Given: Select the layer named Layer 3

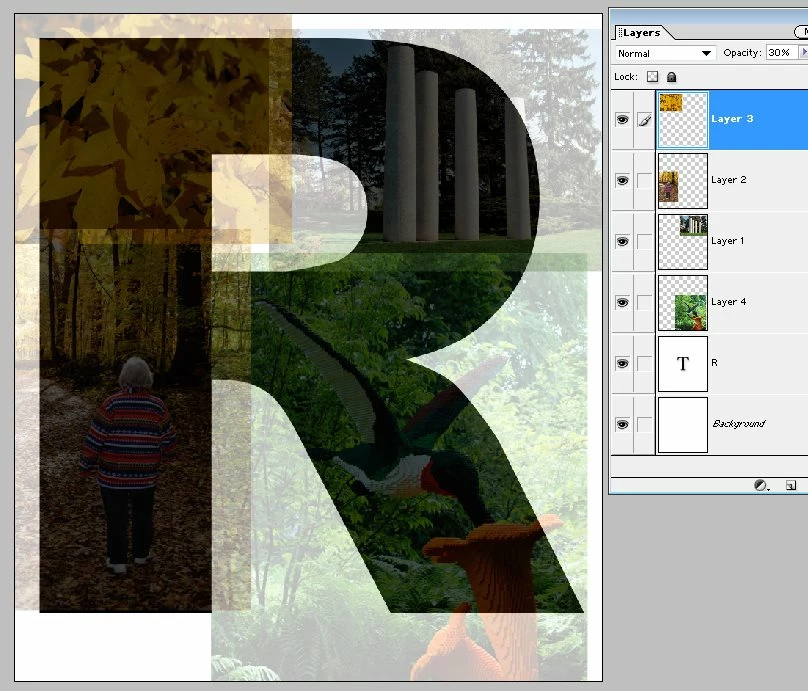Looking at the screenshot, I should click(732, 119).
